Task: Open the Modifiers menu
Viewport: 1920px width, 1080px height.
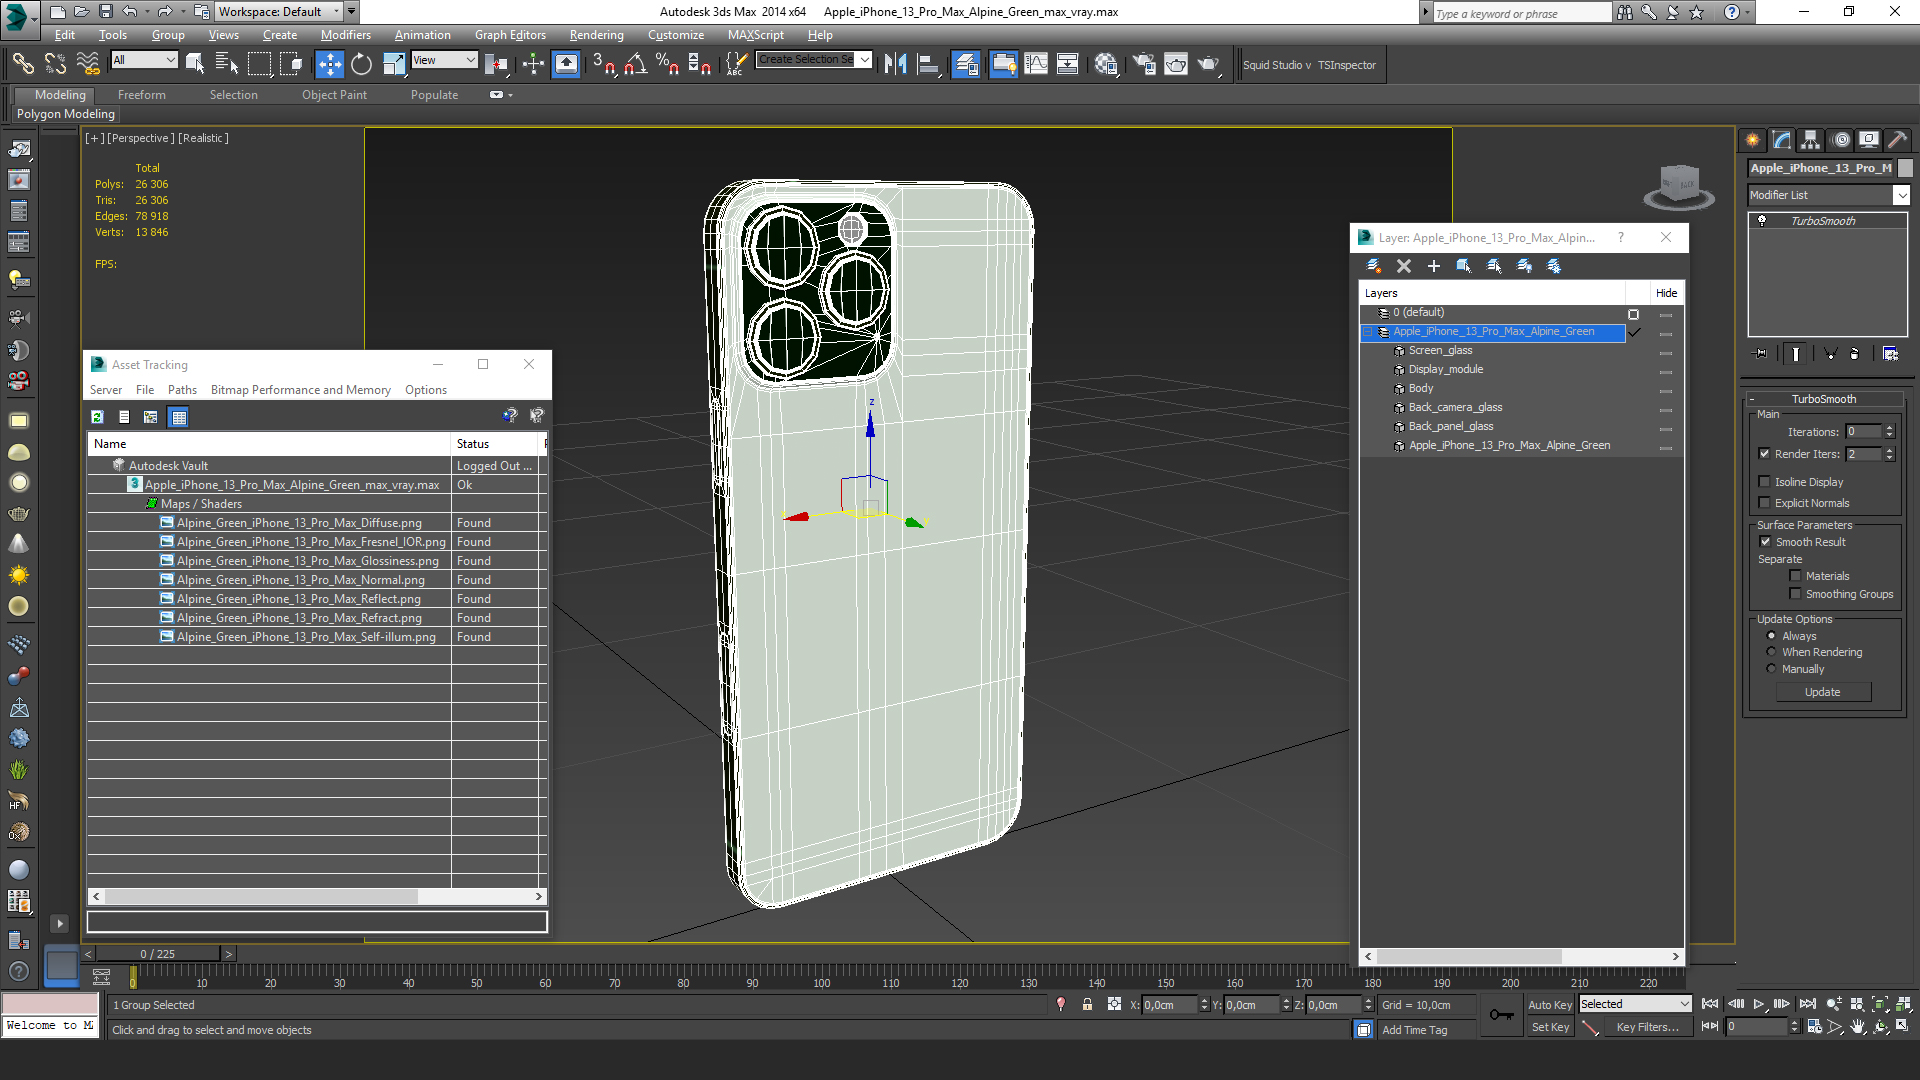Action: (x=345, y=35)
